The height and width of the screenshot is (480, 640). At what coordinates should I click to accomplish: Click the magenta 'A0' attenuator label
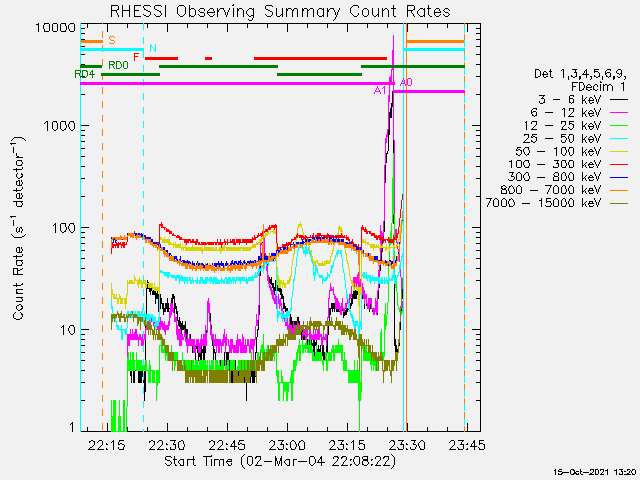click(406, 82)
